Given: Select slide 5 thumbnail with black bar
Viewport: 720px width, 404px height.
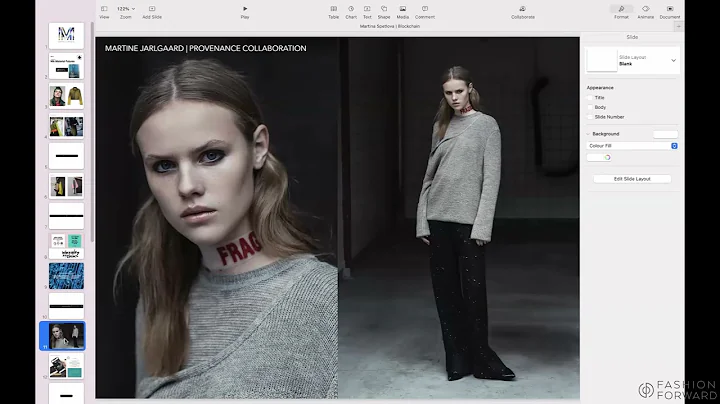Looking at the screenshot, I should (66, 156).
